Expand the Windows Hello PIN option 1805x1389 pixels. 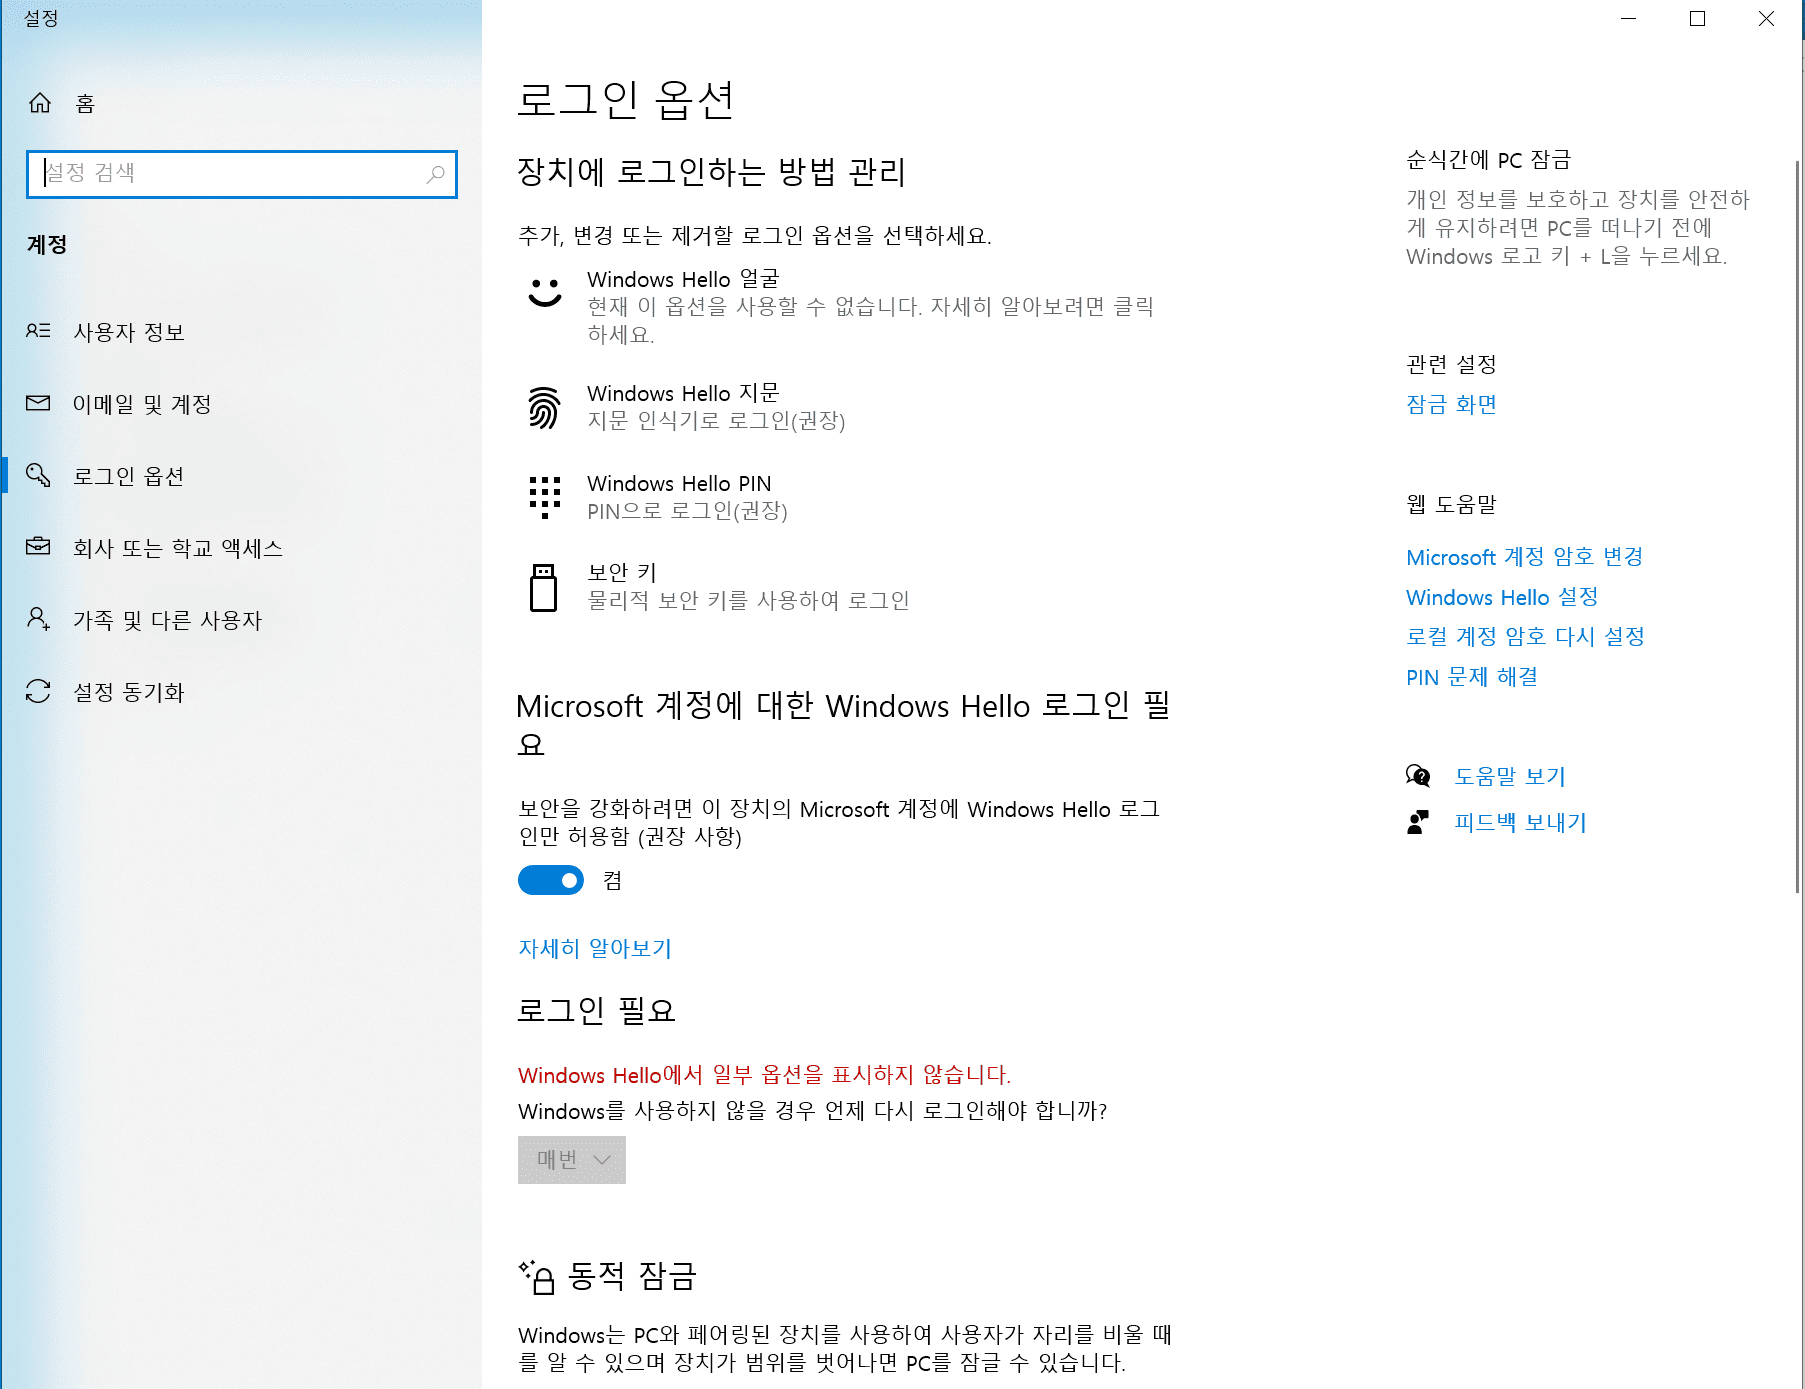pos(846,497)
